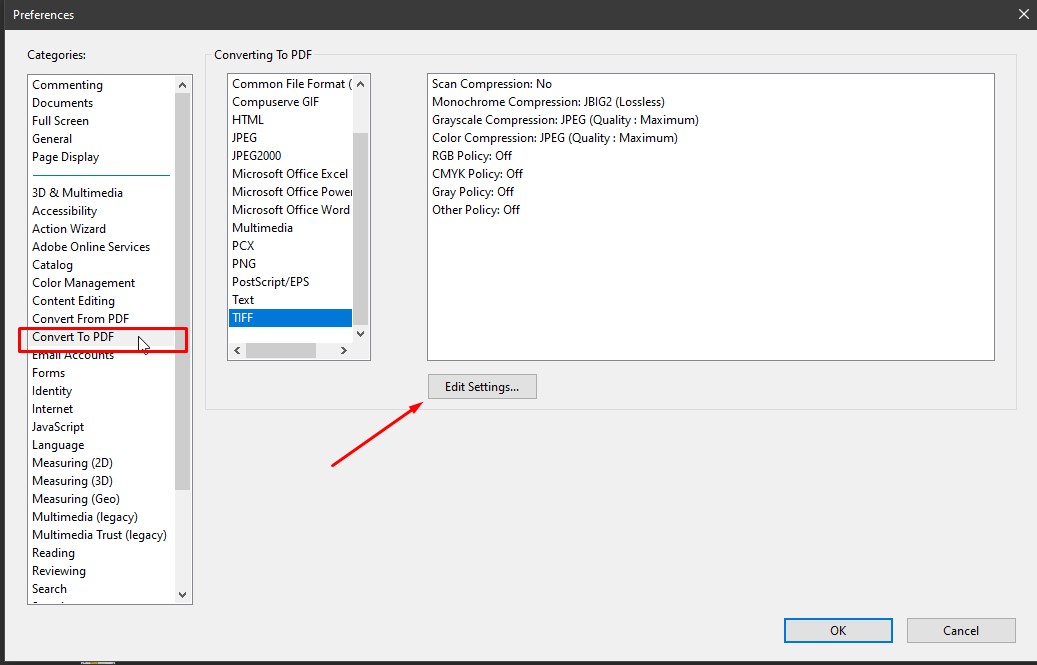Select Action Wizard category

click(69, 229)
